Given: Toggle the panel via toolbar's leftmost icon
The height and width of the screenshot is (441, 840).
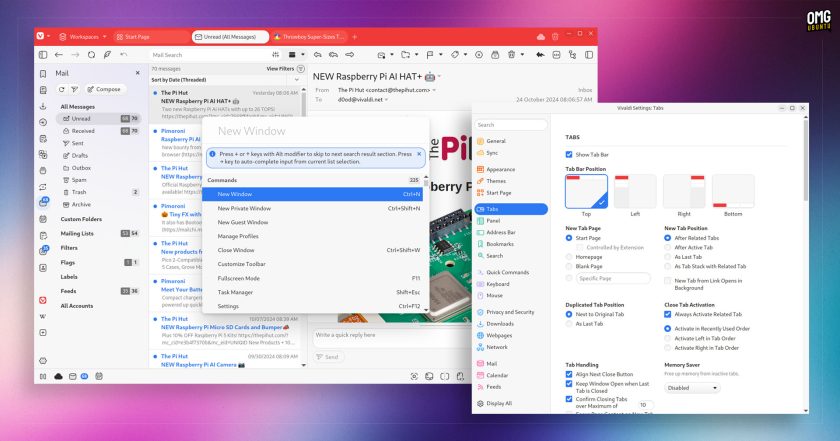Looking at the screenshot, I should click(43, 55).
